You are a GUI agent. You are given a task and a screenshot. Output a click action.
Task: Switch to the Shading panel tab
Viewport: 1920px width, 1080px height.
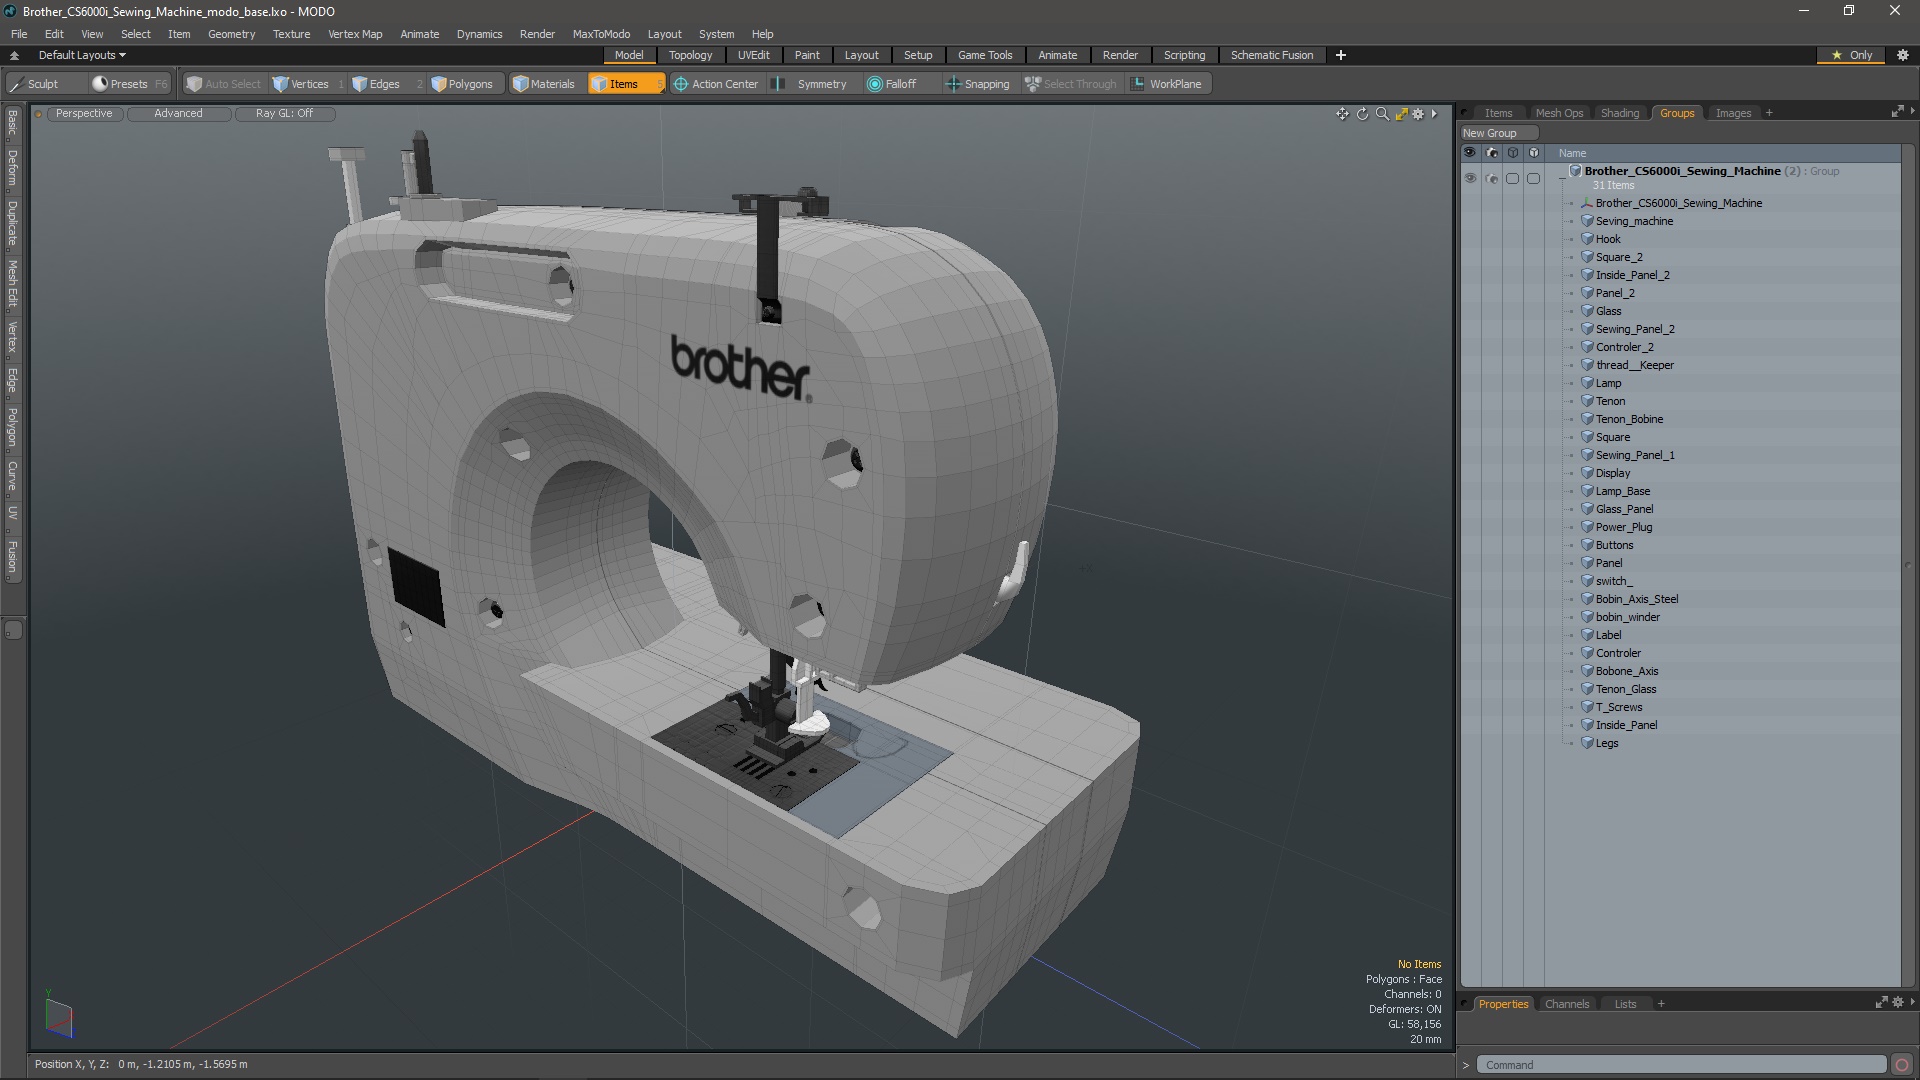tap(1619, 113)
